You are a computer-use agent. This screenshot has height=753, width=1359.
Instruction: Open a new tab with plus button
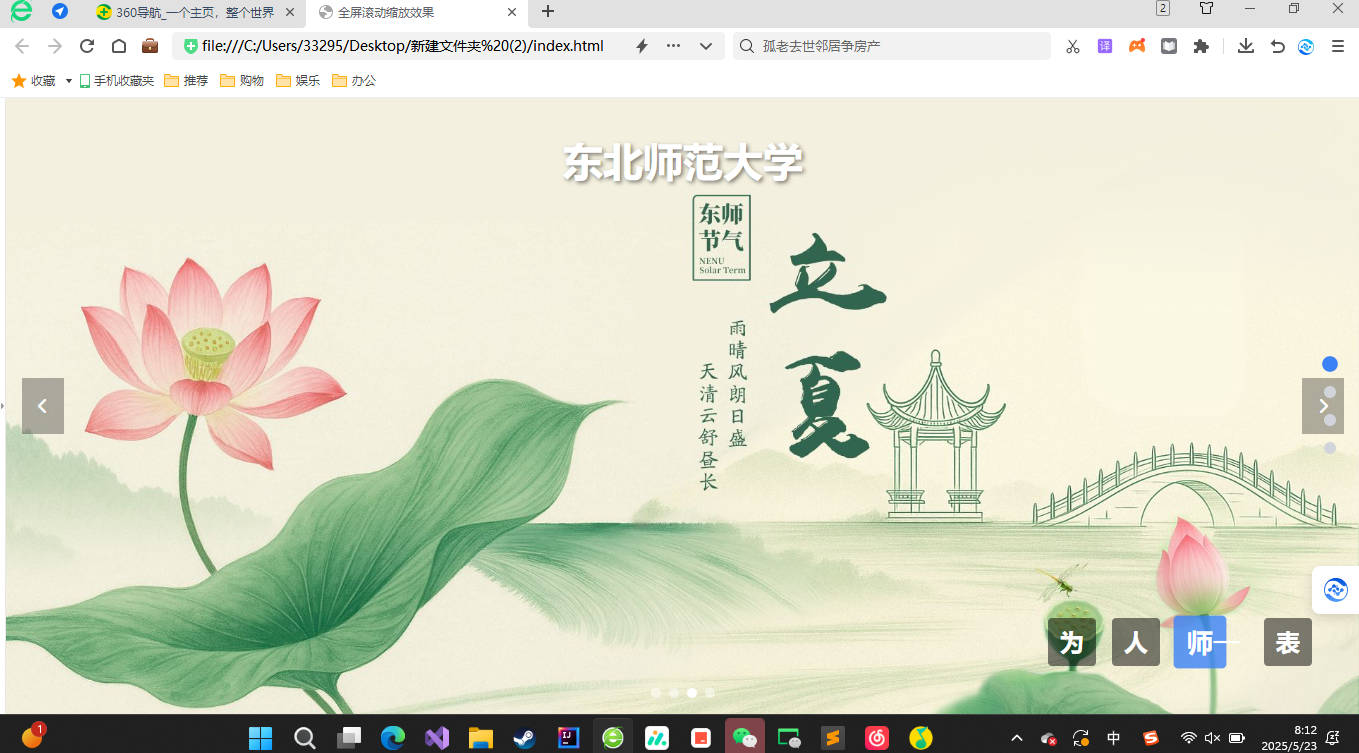pos(548,12)
